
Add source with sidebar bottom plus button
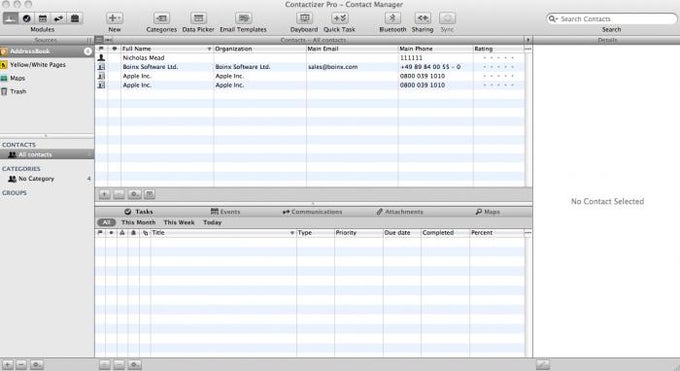coord(7,364)
